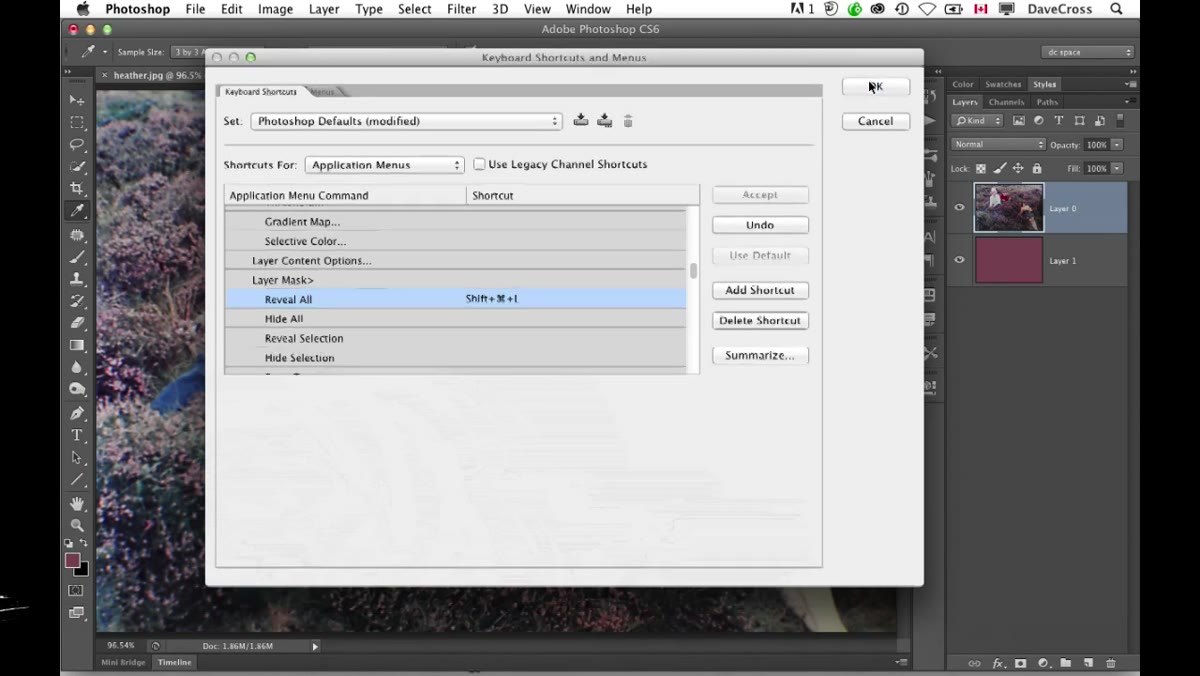Select the Spot Healing Brush tool
The width and height of the screenshot is (1200, 676).
(77, 235)
